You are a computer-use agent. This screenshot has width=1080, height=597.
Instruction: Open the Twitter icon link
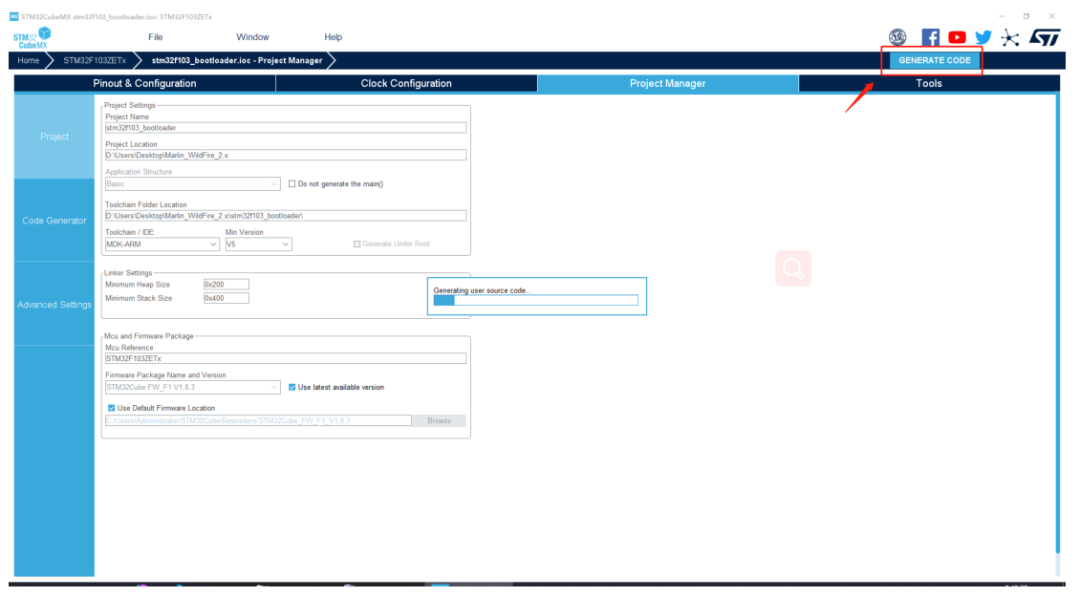point(983,37)
